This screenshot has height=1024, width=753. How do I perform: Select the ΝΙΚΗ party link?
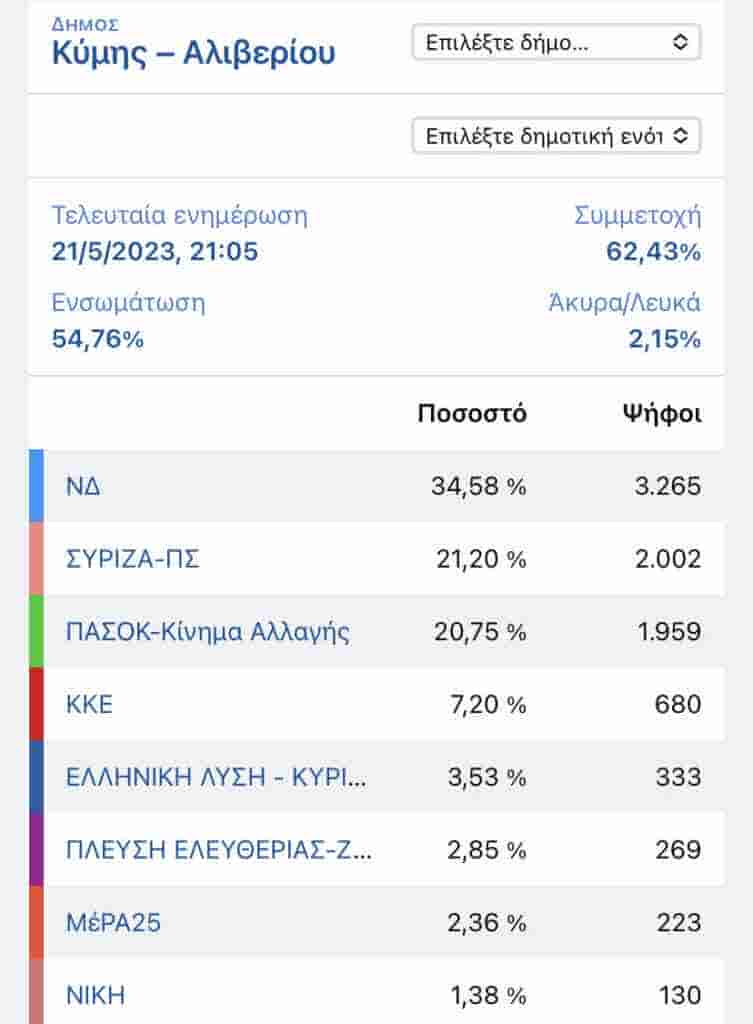(x=95, y=995)
